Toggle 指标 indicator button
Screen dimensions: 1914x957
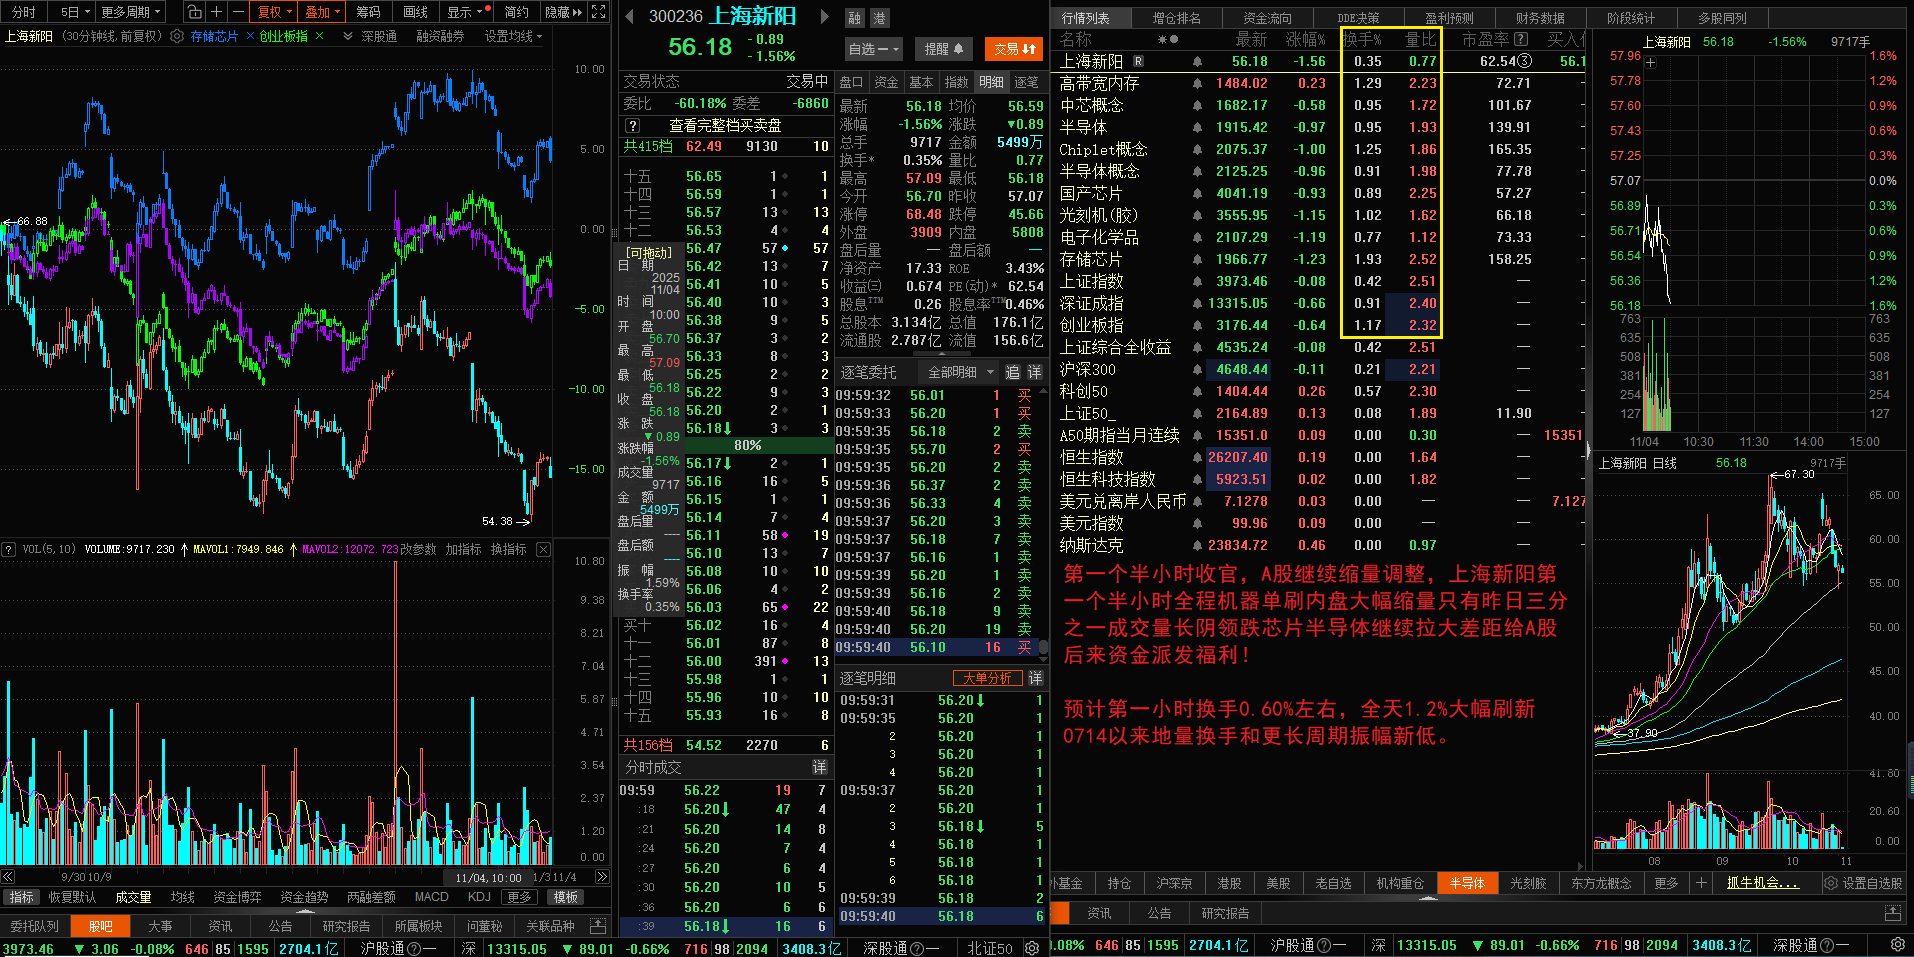tap(21, 897)
